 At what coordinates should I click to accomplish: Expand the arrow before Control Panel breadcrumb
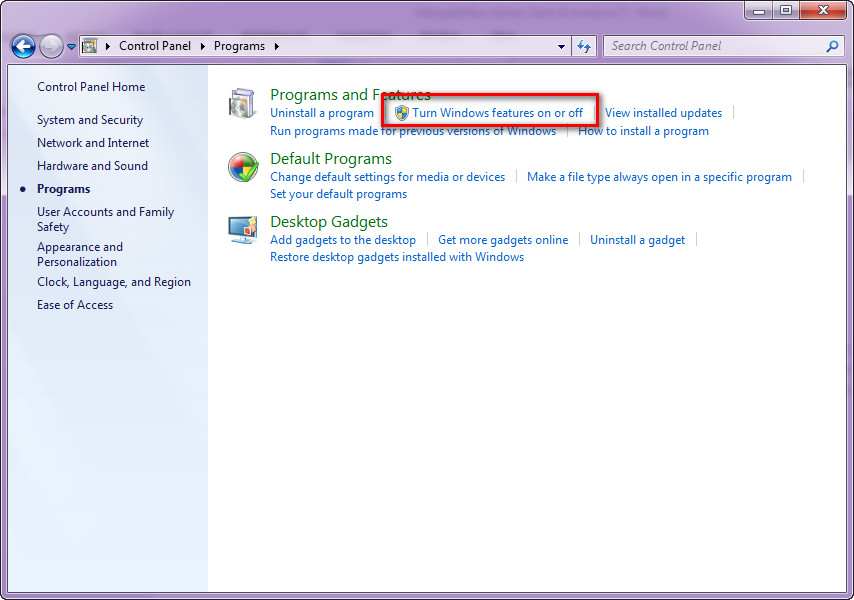(x=107, y=46)
